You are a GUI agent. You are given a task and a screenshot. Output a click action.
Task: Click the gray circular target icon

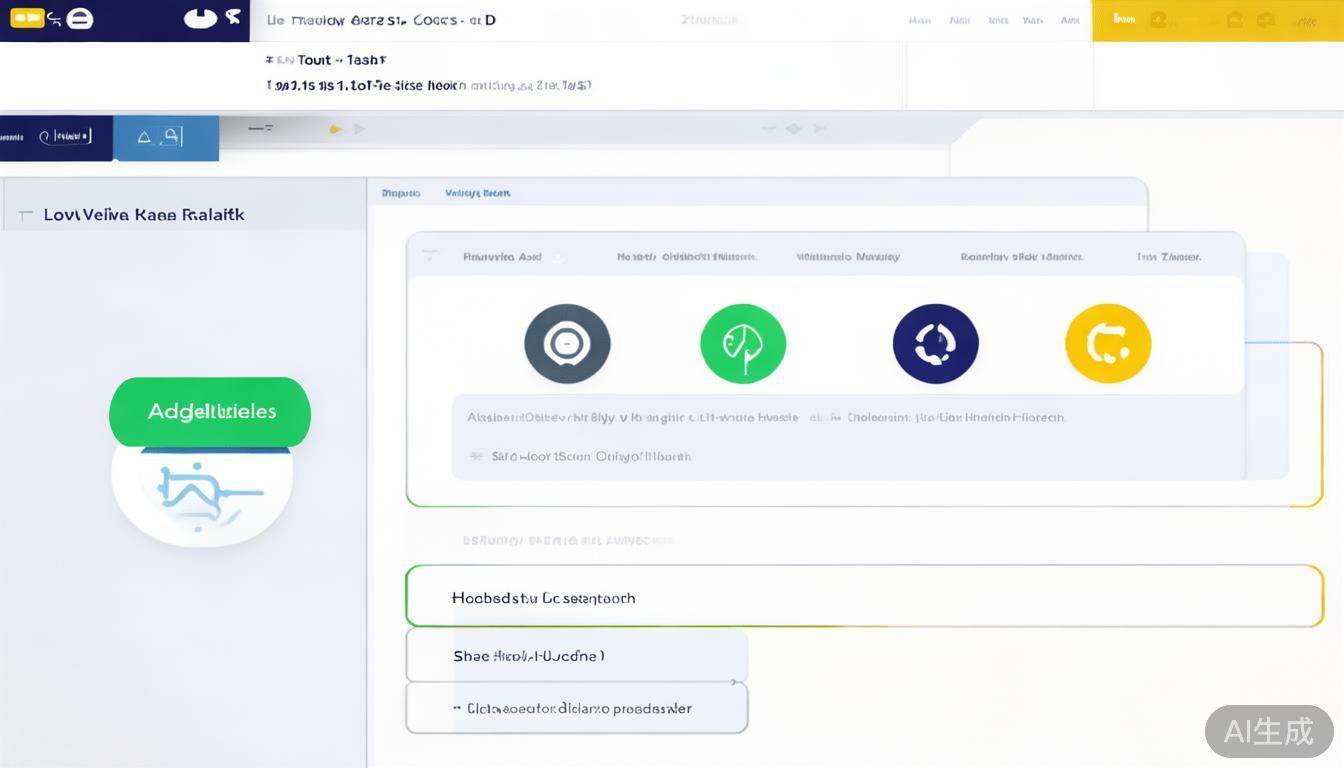pos(567,344)
